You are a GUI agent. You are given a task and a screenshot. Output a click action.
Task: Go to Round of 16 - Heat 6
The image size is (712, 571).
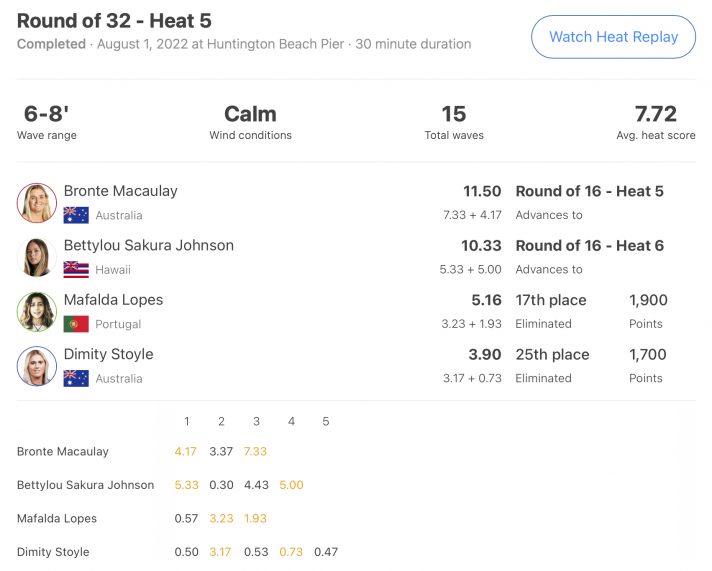pos(589,246)
